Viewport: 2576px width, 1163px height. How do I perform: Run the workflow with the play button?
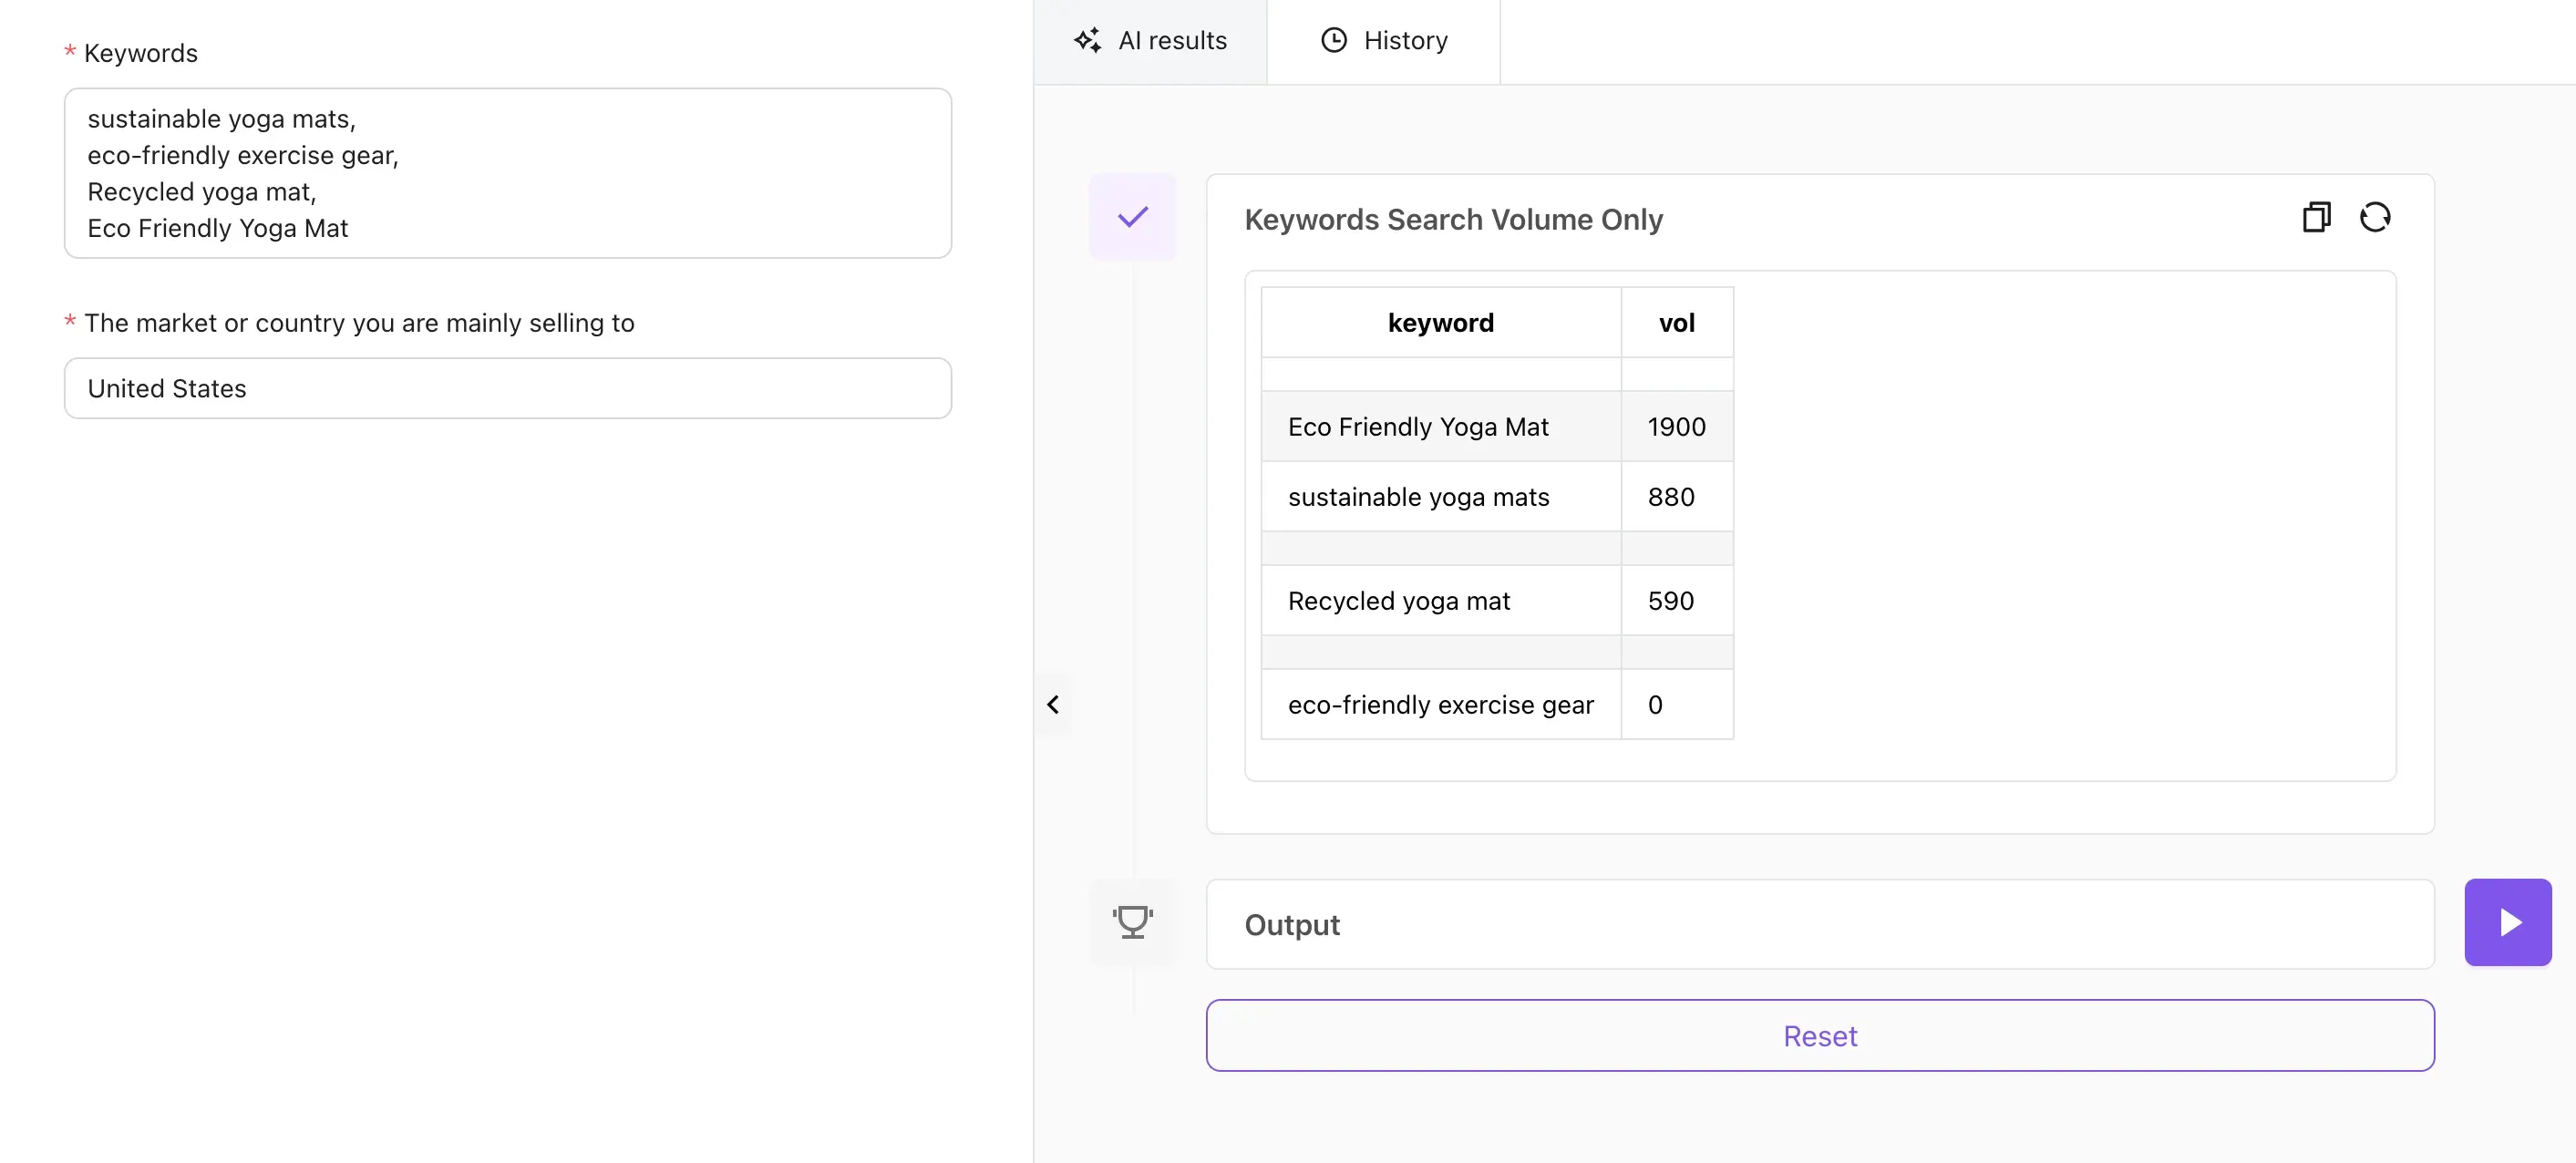(2508, 921)
